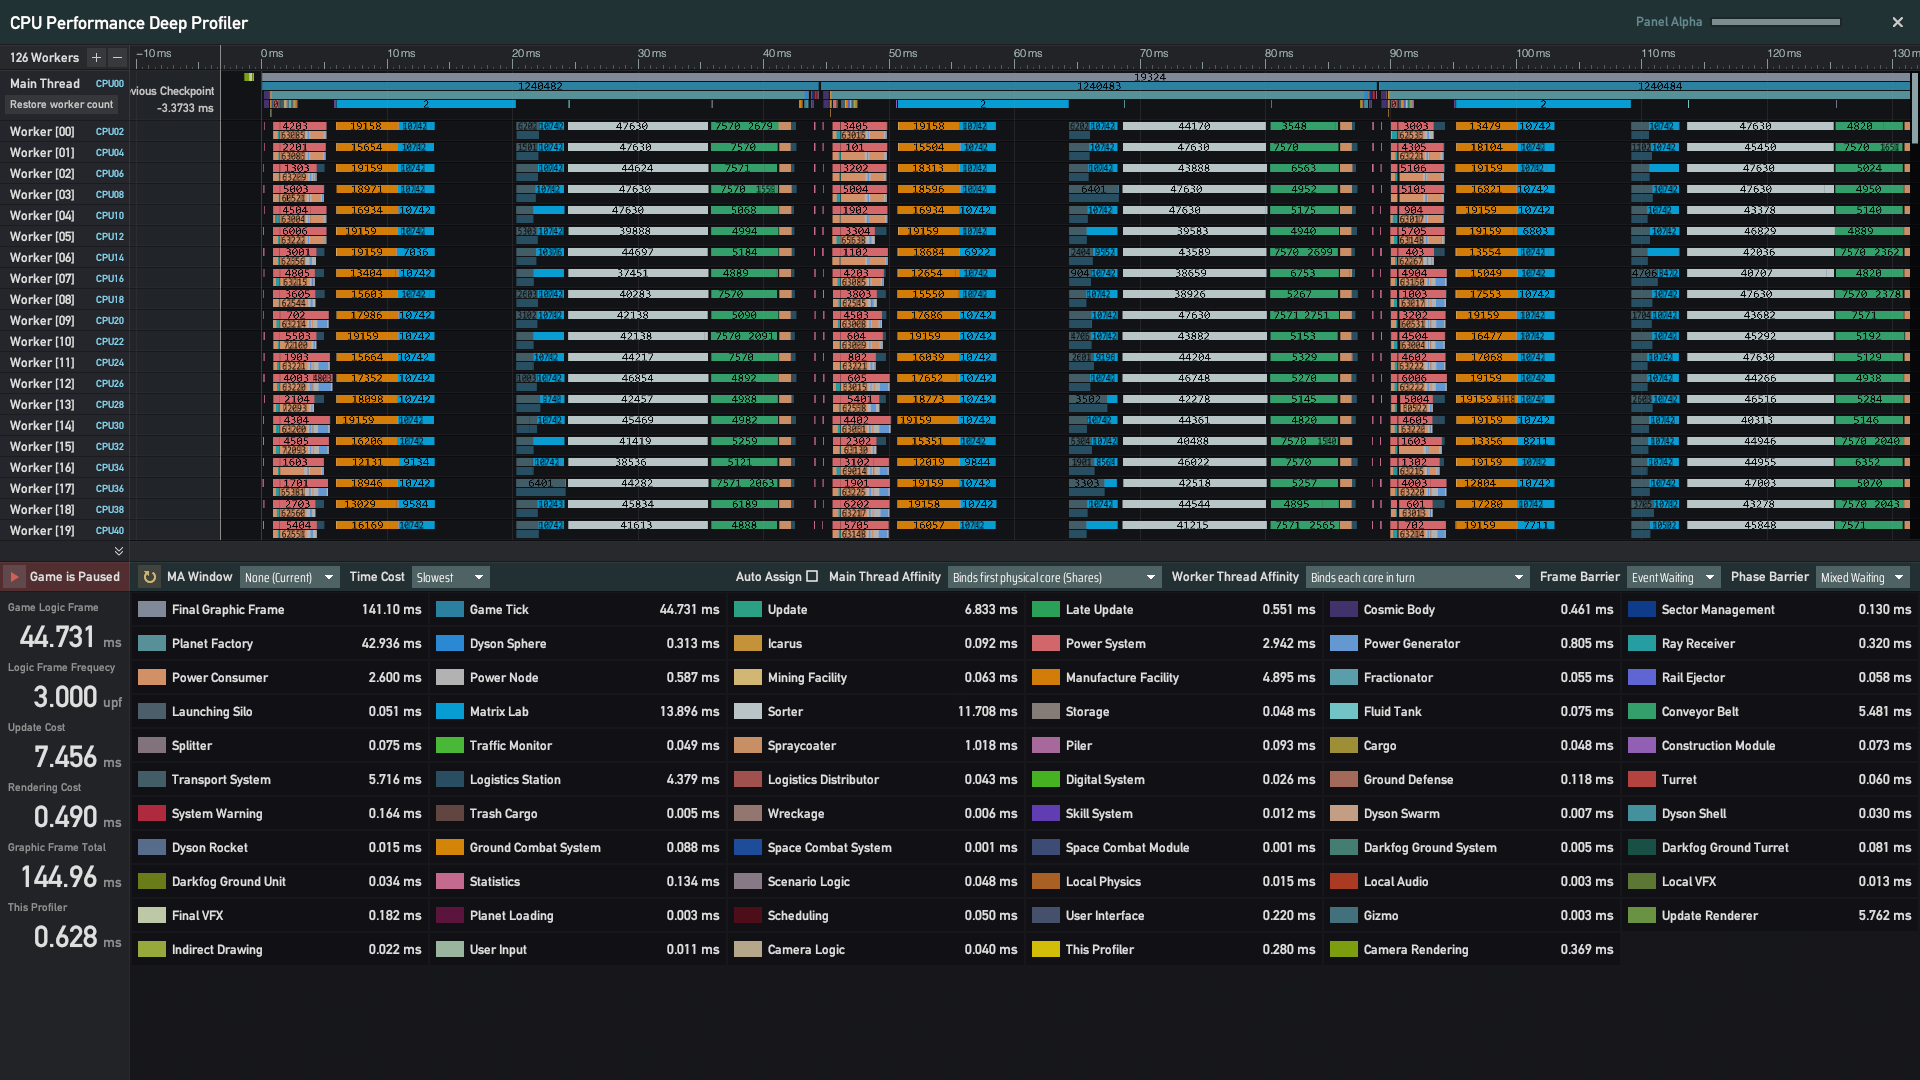Expand worker list with double chevron
Viewport: 1920px width, 1080px height.
pos(119,551)
